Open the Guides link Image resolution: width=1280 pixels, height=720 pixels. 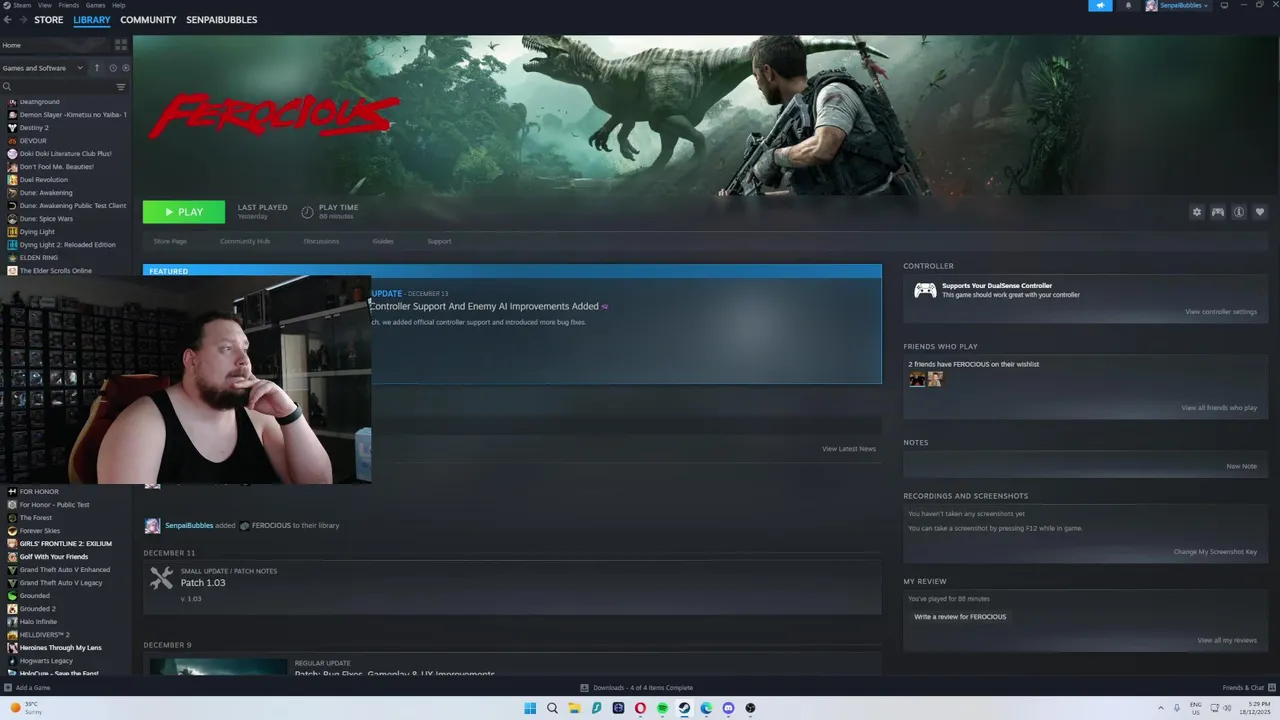(x=383, y=241)
